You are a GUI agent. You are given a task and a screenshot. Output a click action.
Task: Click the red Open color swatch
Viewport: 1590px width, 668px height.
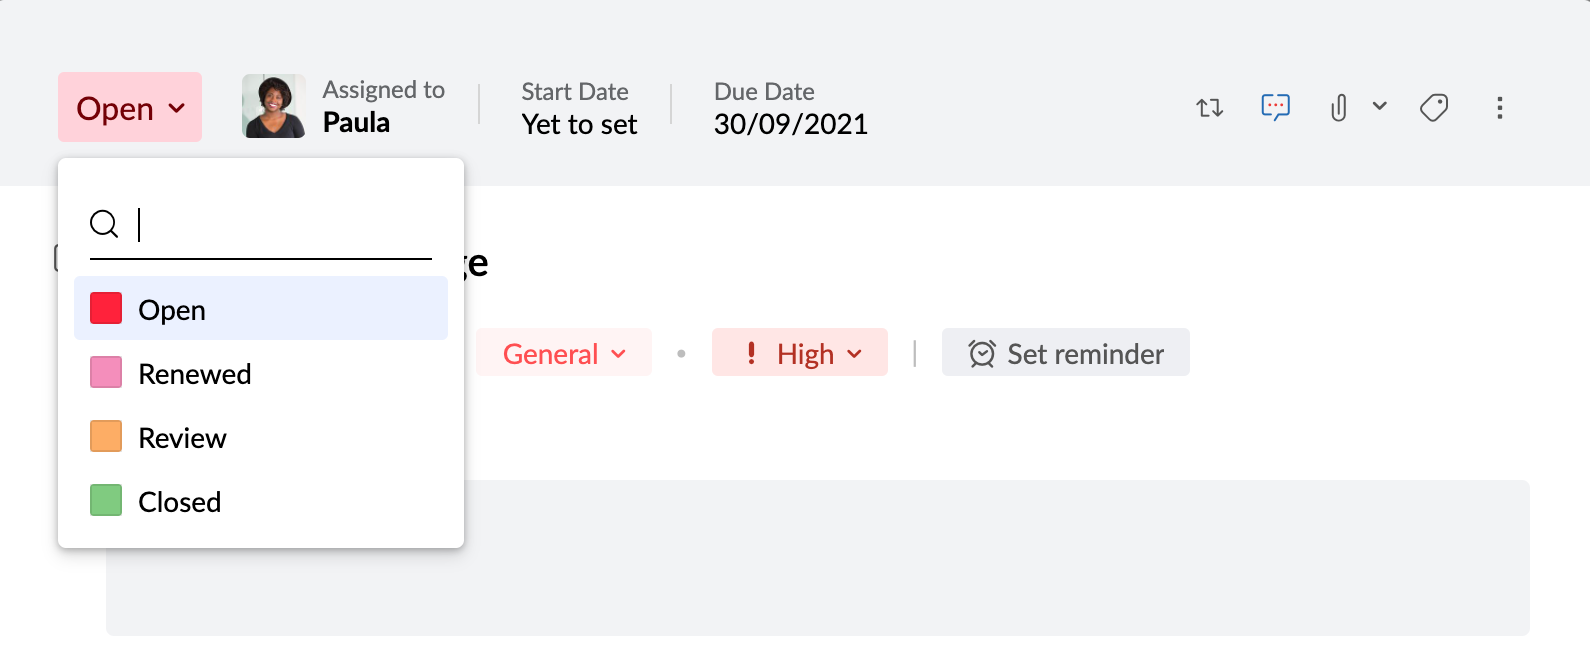point(106,309)
